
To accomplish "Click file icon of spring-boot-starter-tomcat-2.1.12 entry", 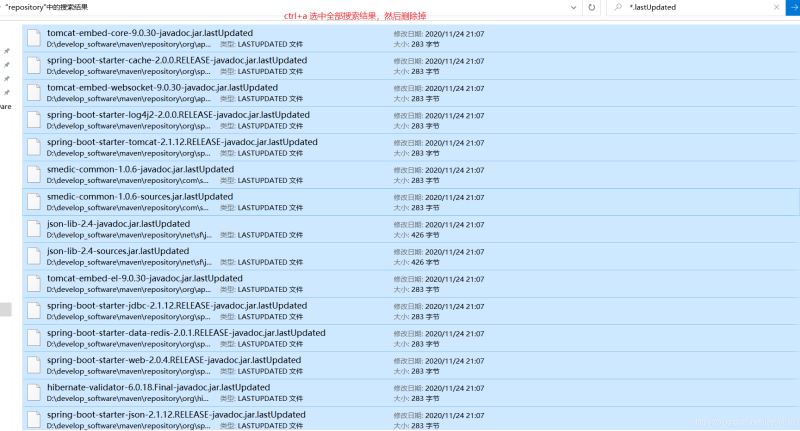I will click(34, 147).
